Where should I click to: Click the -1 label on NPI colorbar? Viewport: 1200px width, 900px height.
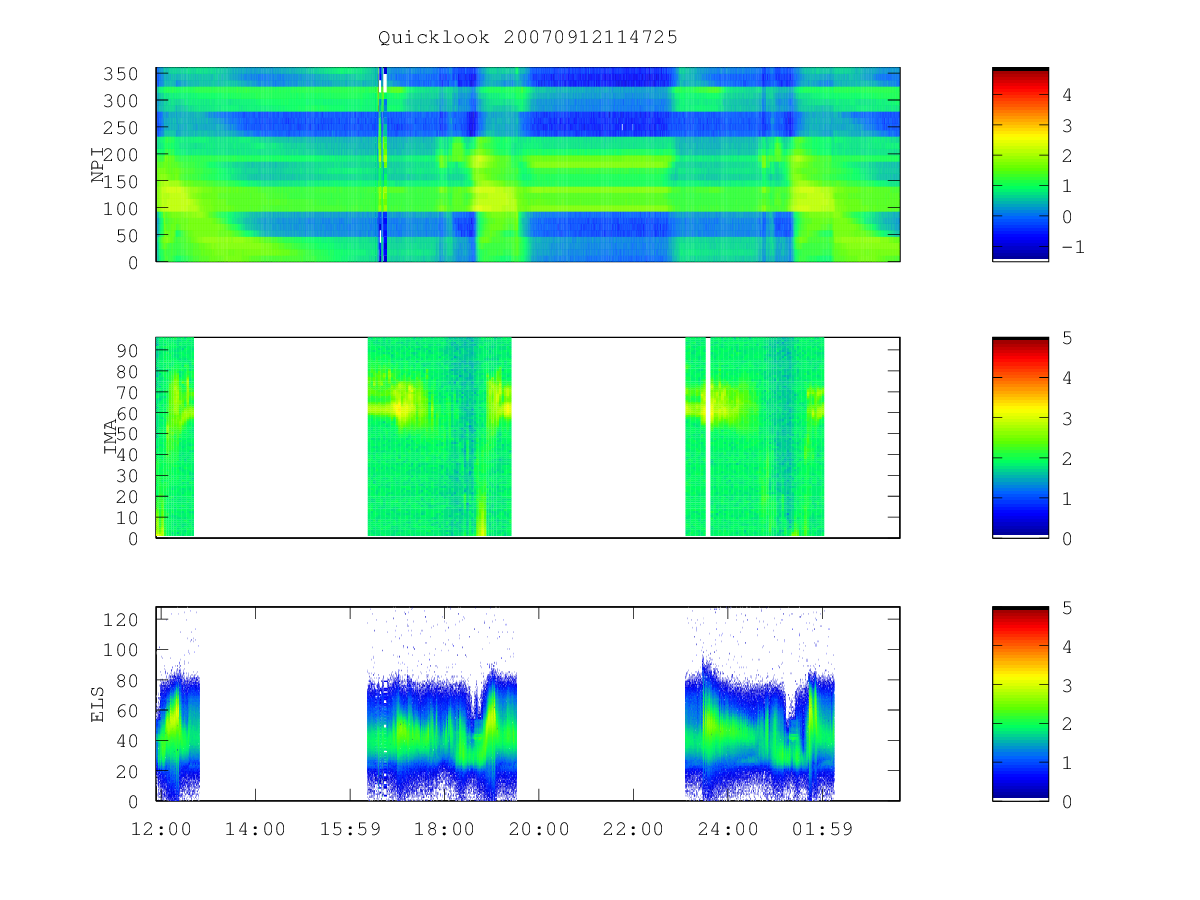point(1072,247)
